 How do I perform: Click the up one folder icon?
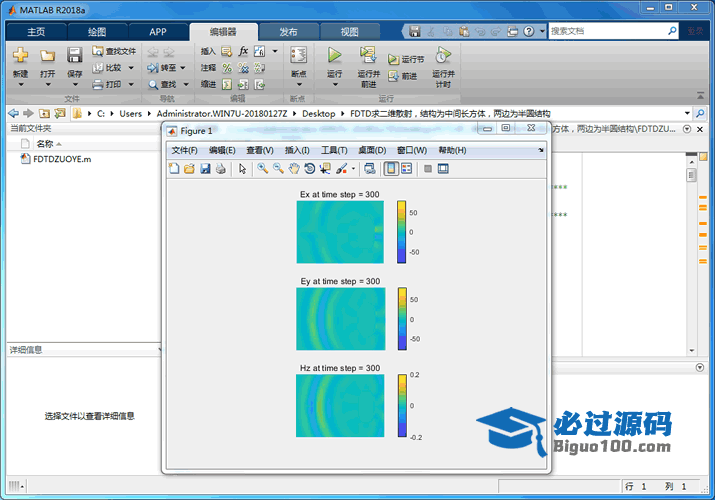click(x=44, y=113)
